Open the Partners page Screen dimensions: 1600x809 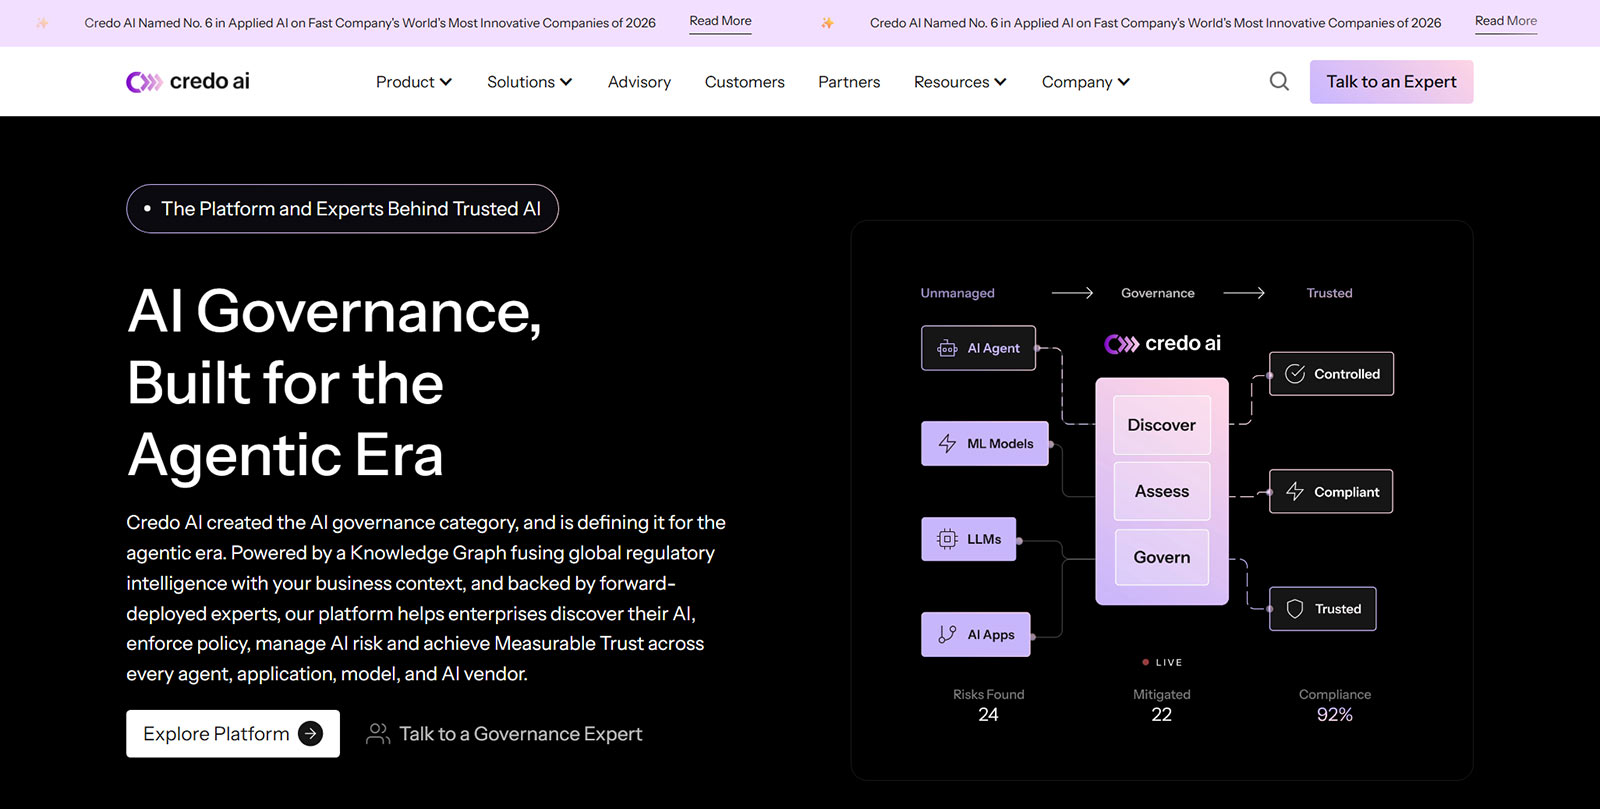coord(849,82)
